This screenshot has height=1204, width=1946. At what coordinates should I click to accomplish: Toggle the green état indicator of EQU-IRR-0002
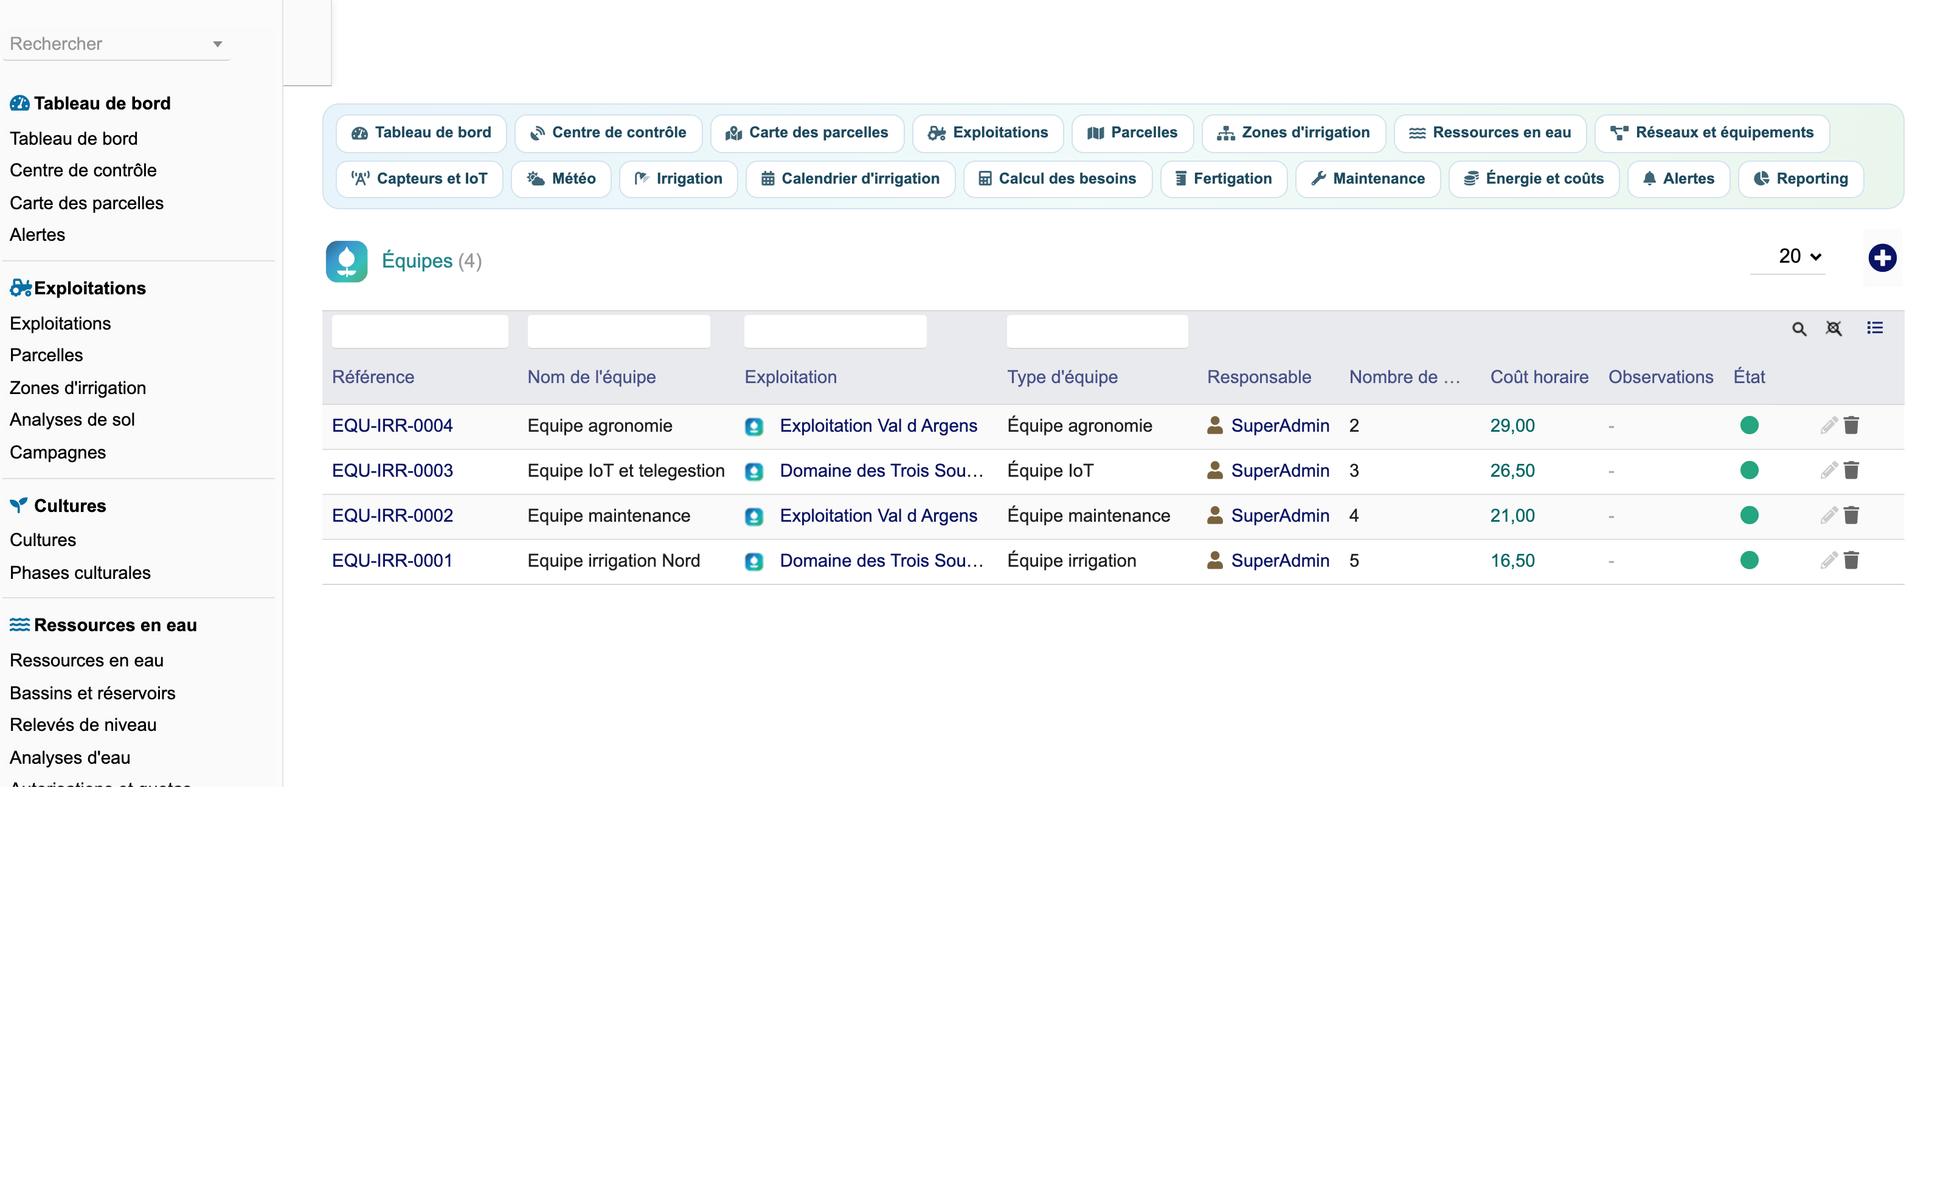[x=1749, y=515]
